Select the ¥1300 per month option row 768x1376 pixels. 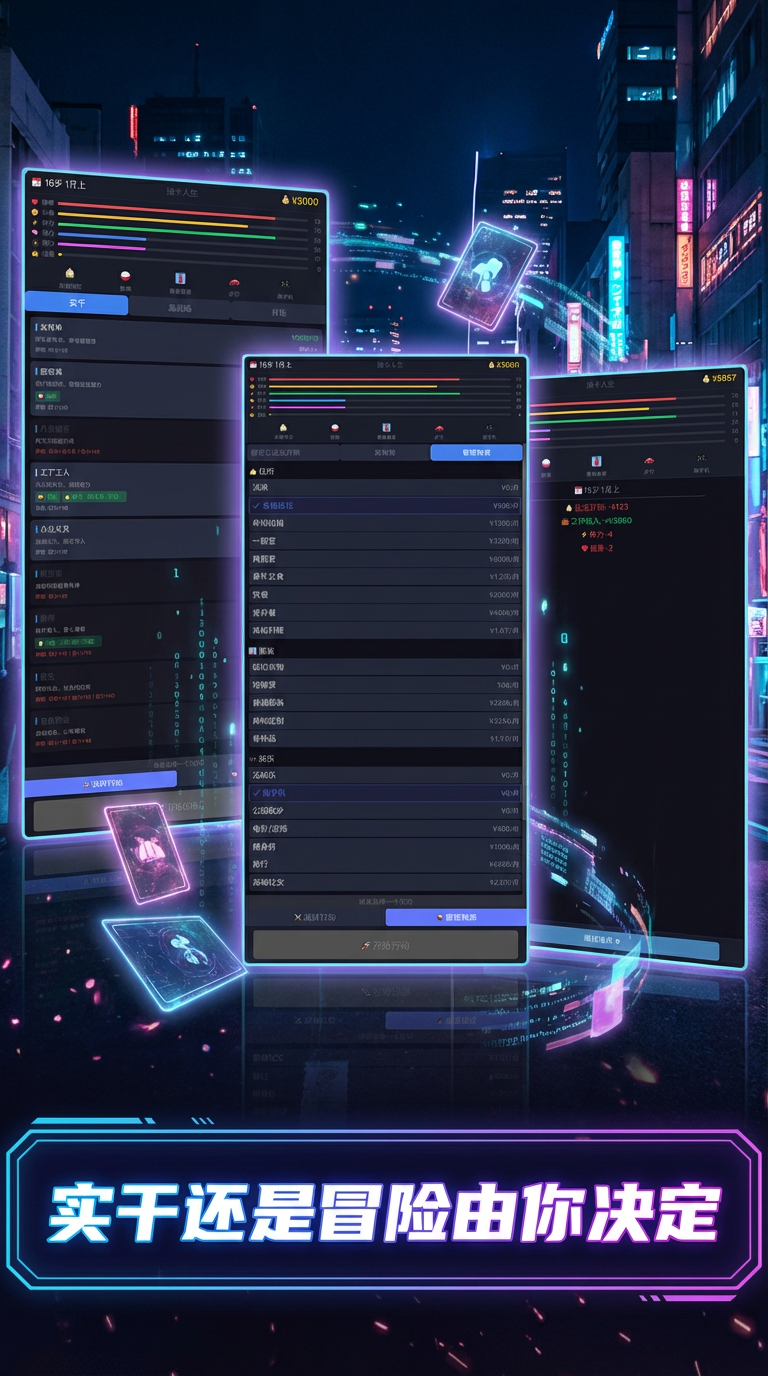pos(385,523)
